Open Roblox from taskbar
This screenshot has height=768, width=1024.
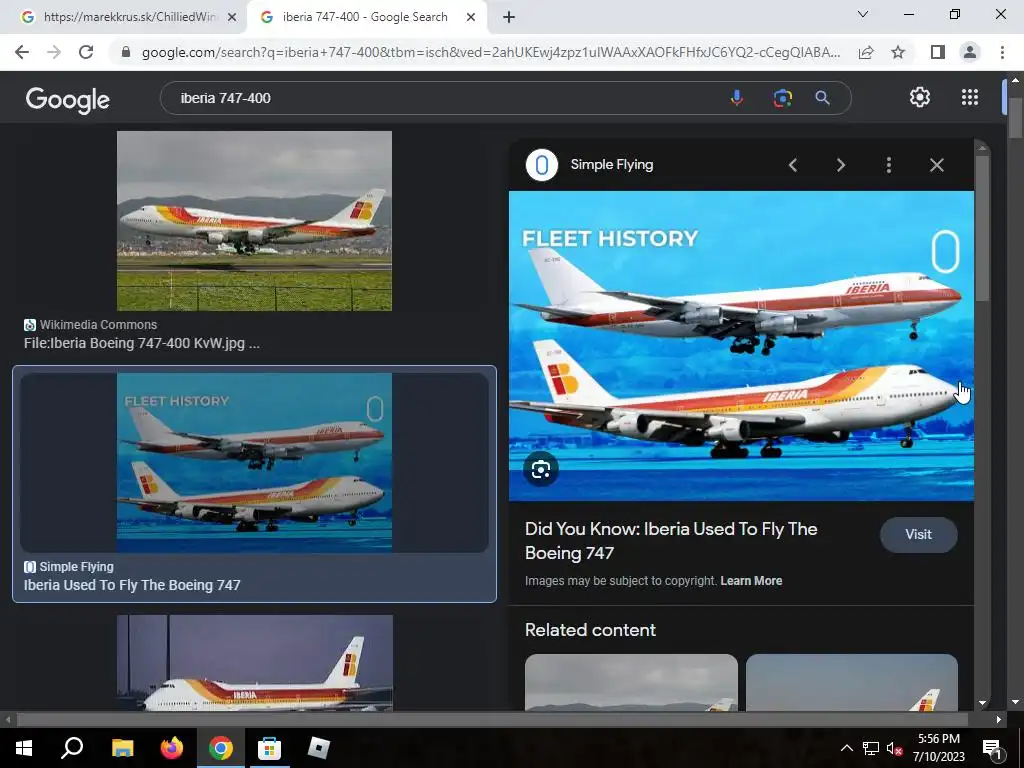318,748
